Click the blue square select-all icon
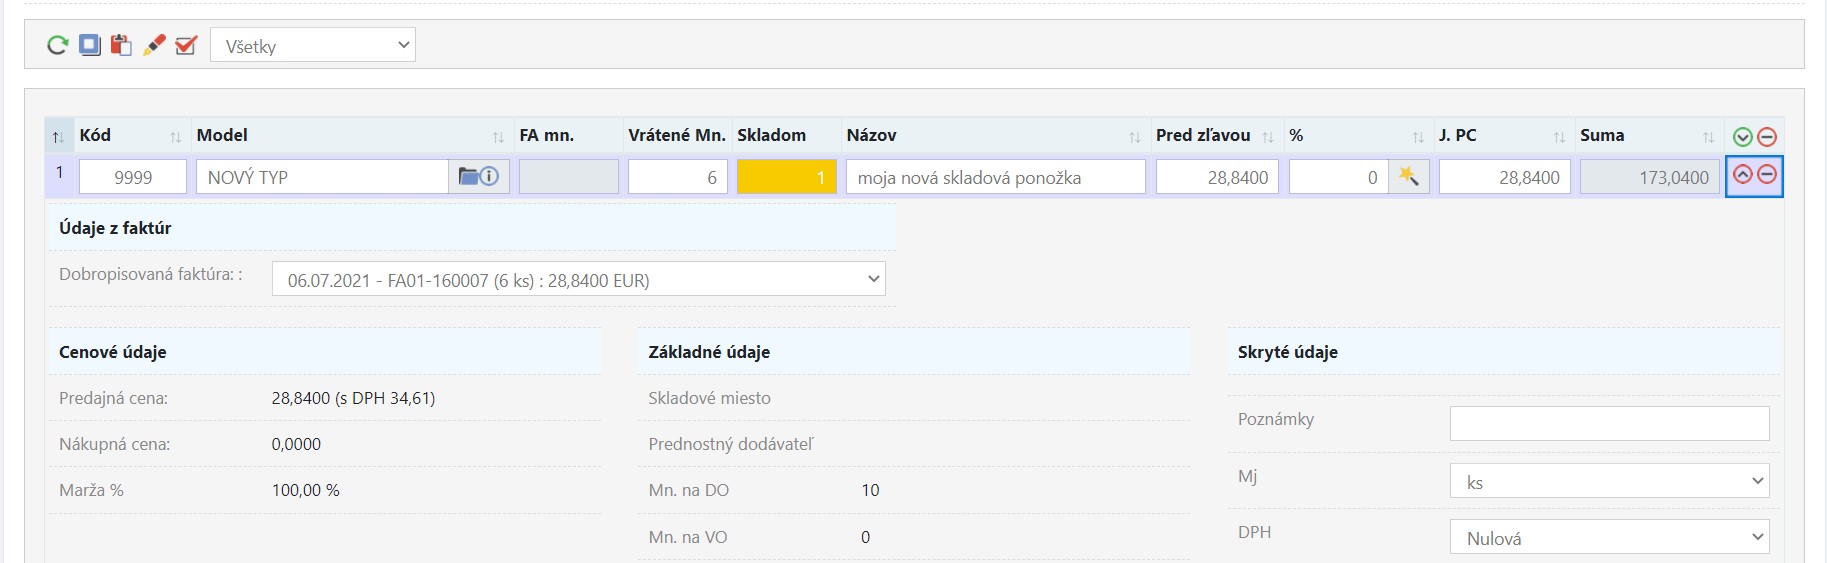This screenshot has width=1827, height=563. click(x=90, y=45)
